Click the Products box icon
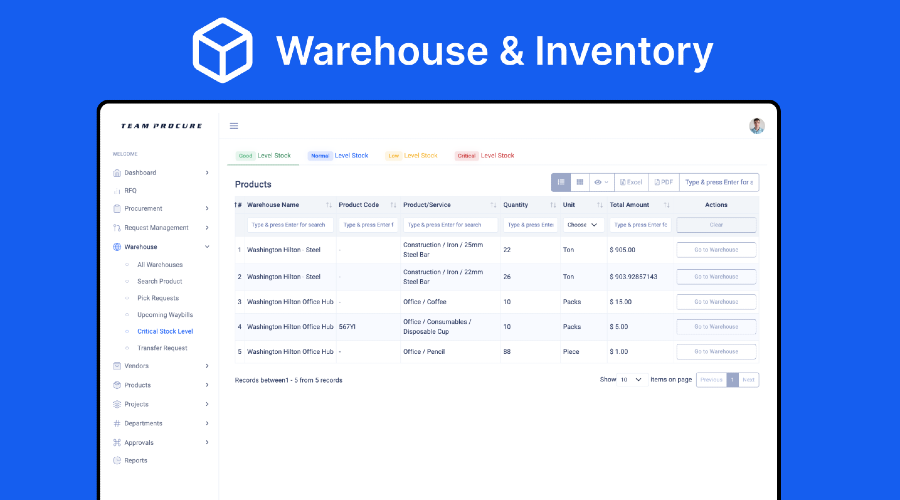The width and height of the screenshot is (900, 500). 117,385
